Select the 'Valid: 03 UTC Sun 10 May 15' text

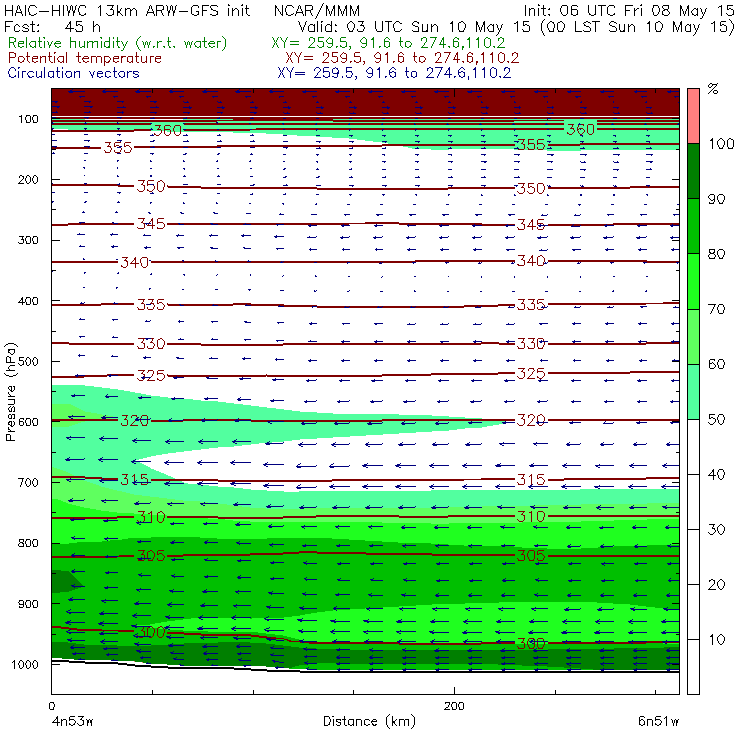[x=416, y=27]
